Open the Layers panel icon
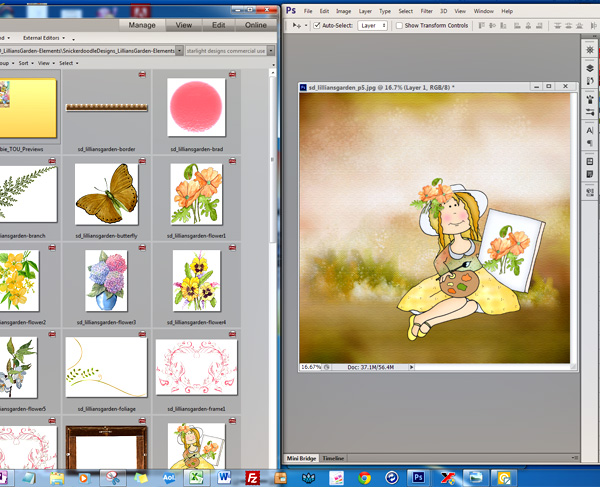Screen dimensions: 600x487 click(590, 68)
